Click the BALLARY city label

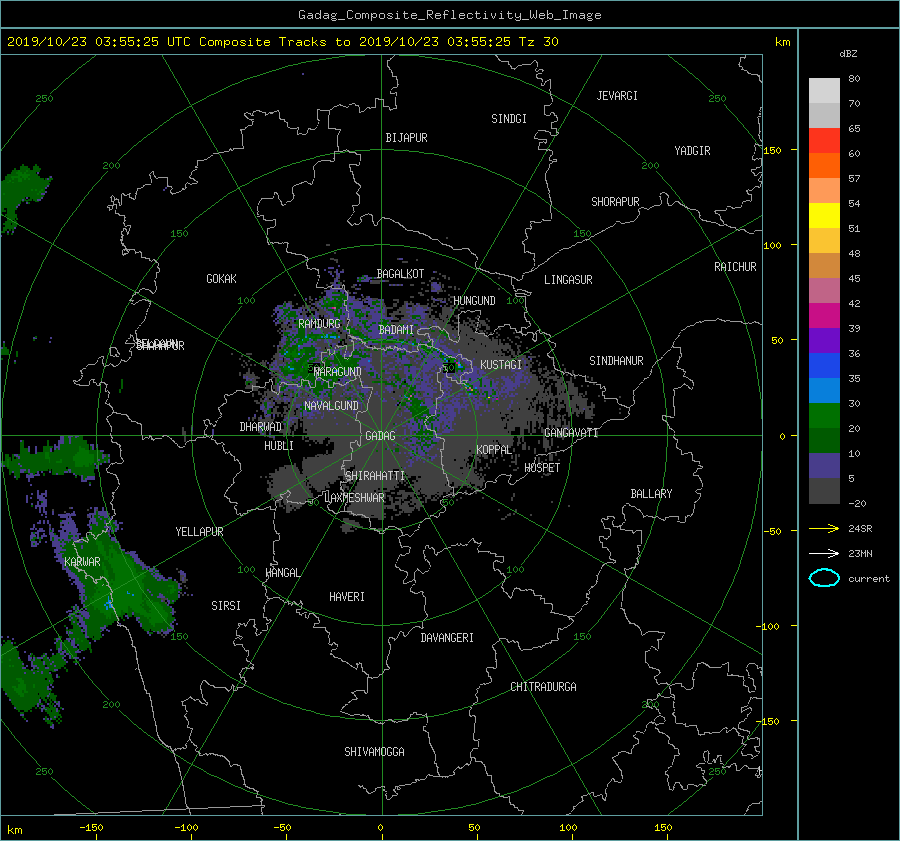coord(651,494)
